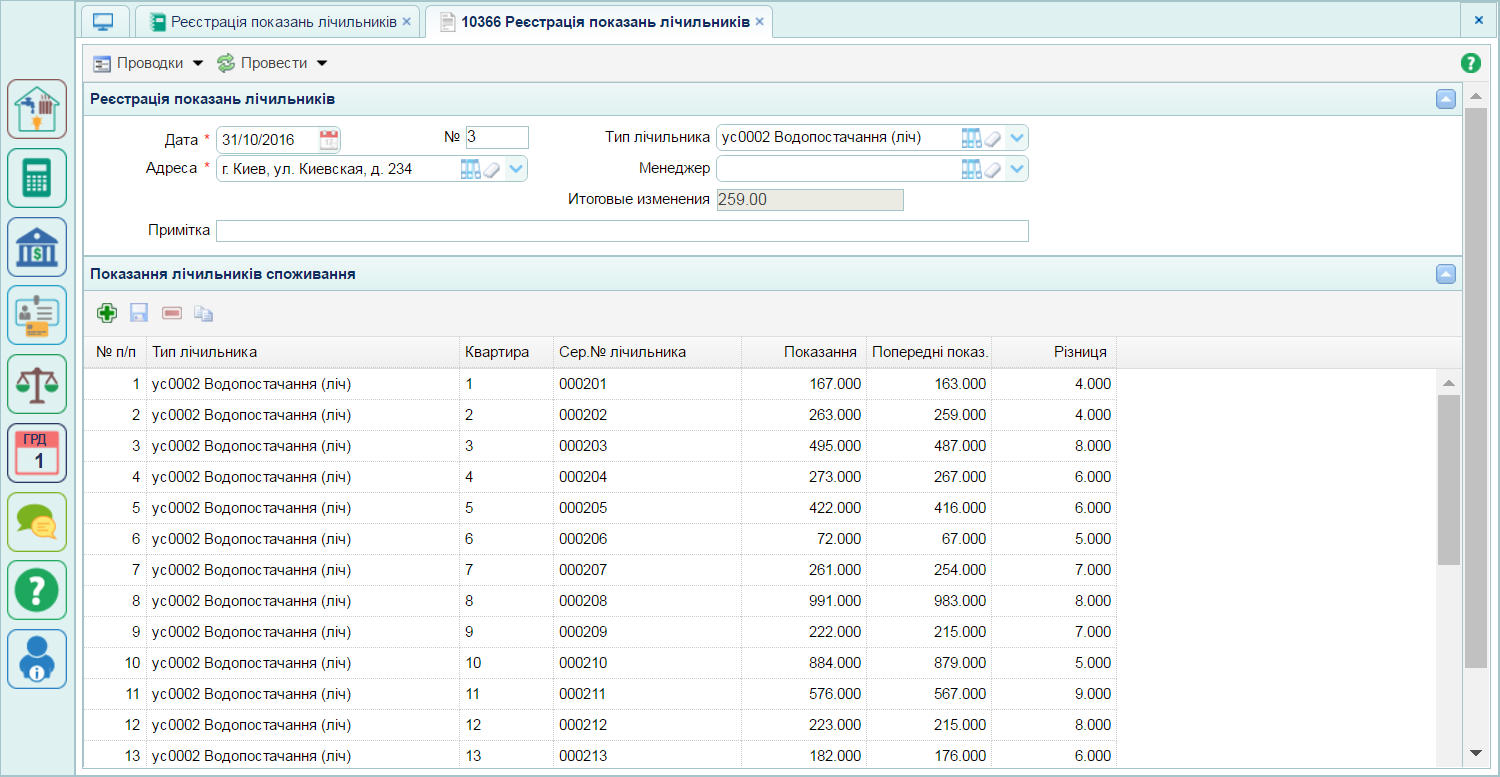Click the Итоговые изменения value field
Viewport: 1500px width, 777px height.
click(810, 200)
